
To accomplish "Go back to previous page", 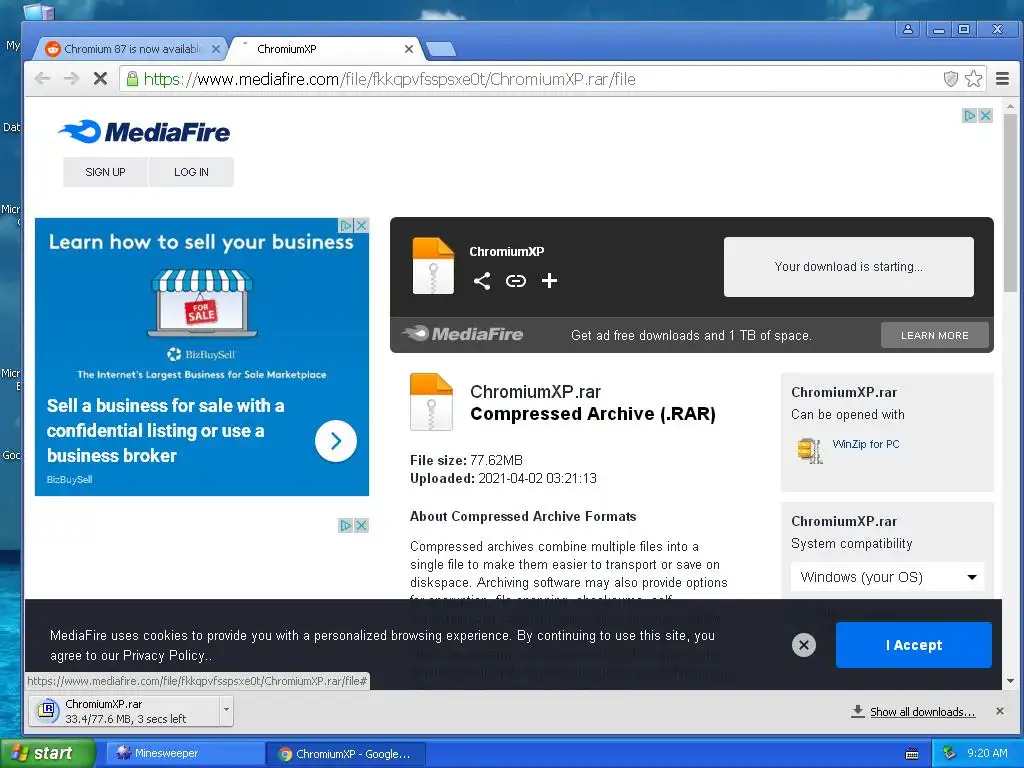I will click(42, 79).
